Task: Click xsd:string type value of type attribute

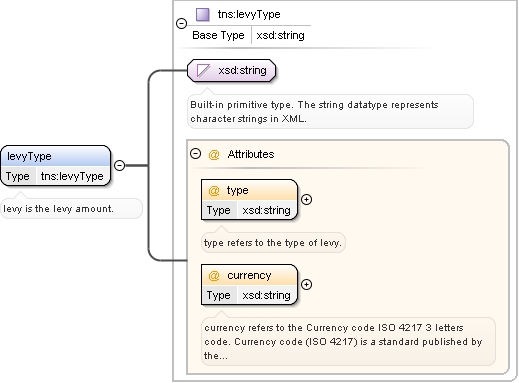Action: pyautogui.click(x=266, y=210)
